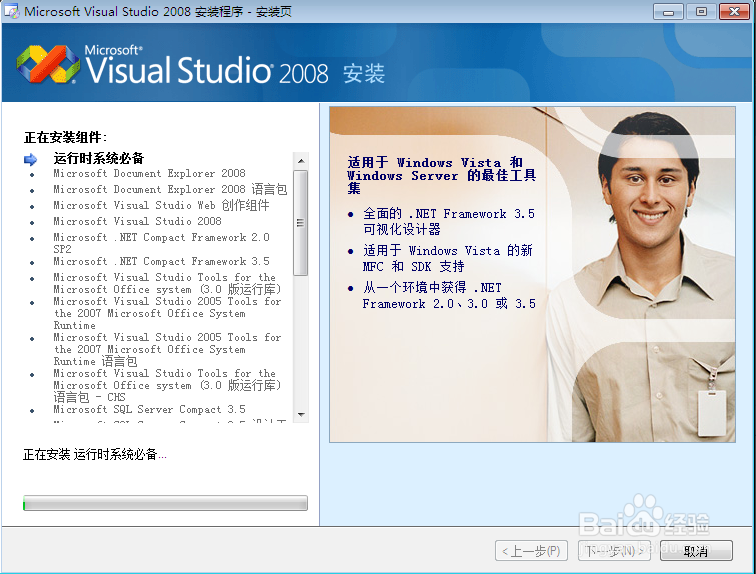This screenshot has height=574, width=756.
Task: Select Microsoft Document Explorer 2008 语言包 item
Action: [x=170, y=189]
